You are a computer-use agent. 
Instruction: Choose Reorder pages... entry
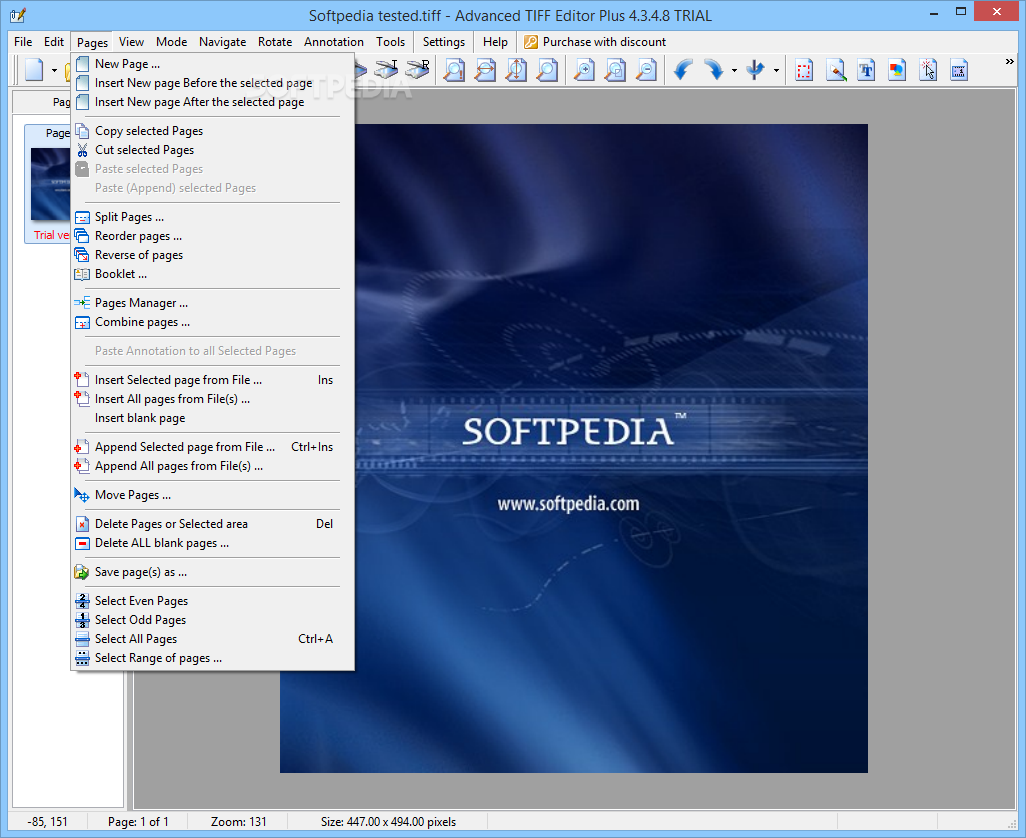tap(213, 236)
